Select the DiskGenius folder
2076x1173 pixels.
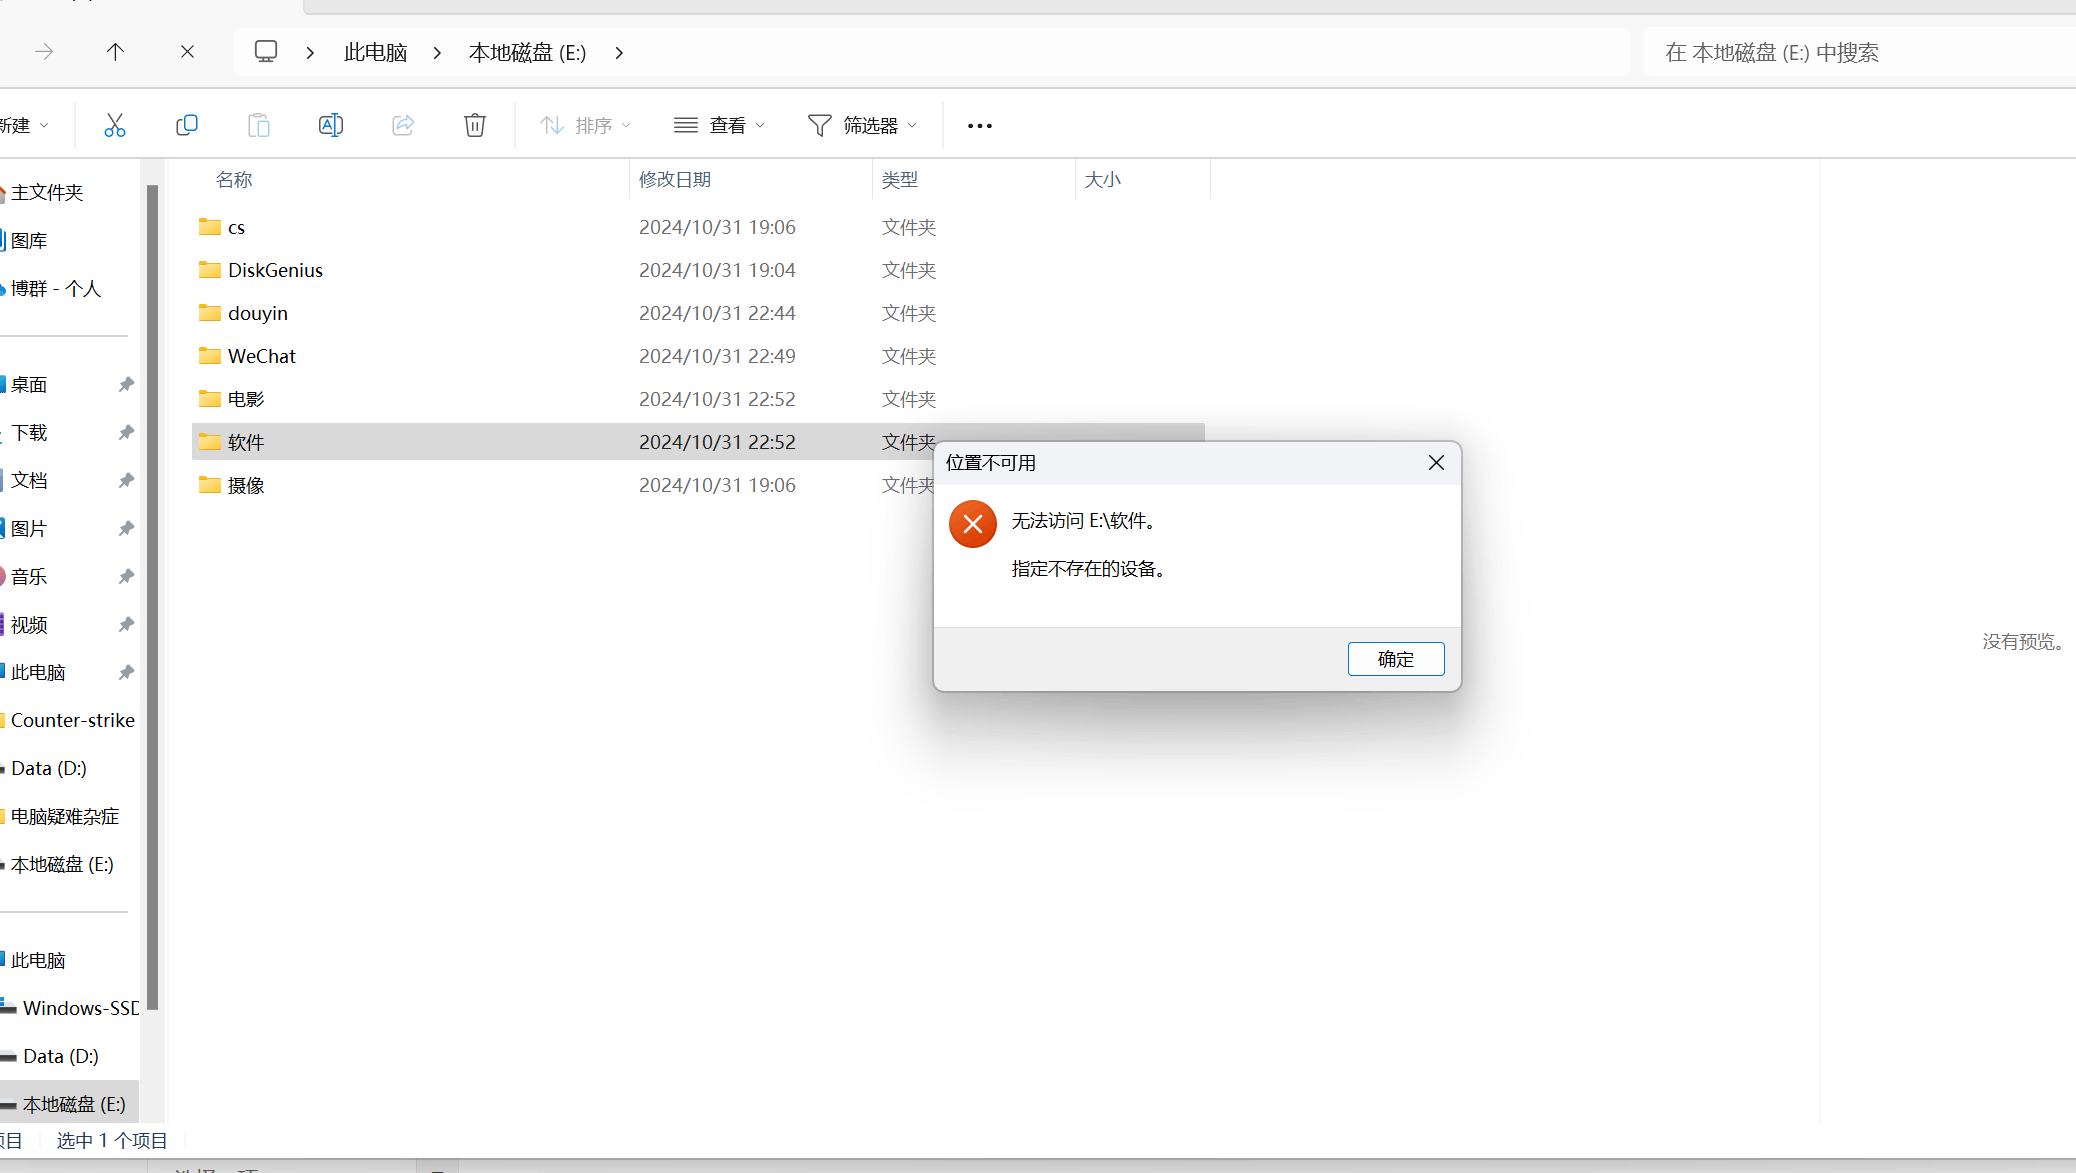tap(275, 270)
